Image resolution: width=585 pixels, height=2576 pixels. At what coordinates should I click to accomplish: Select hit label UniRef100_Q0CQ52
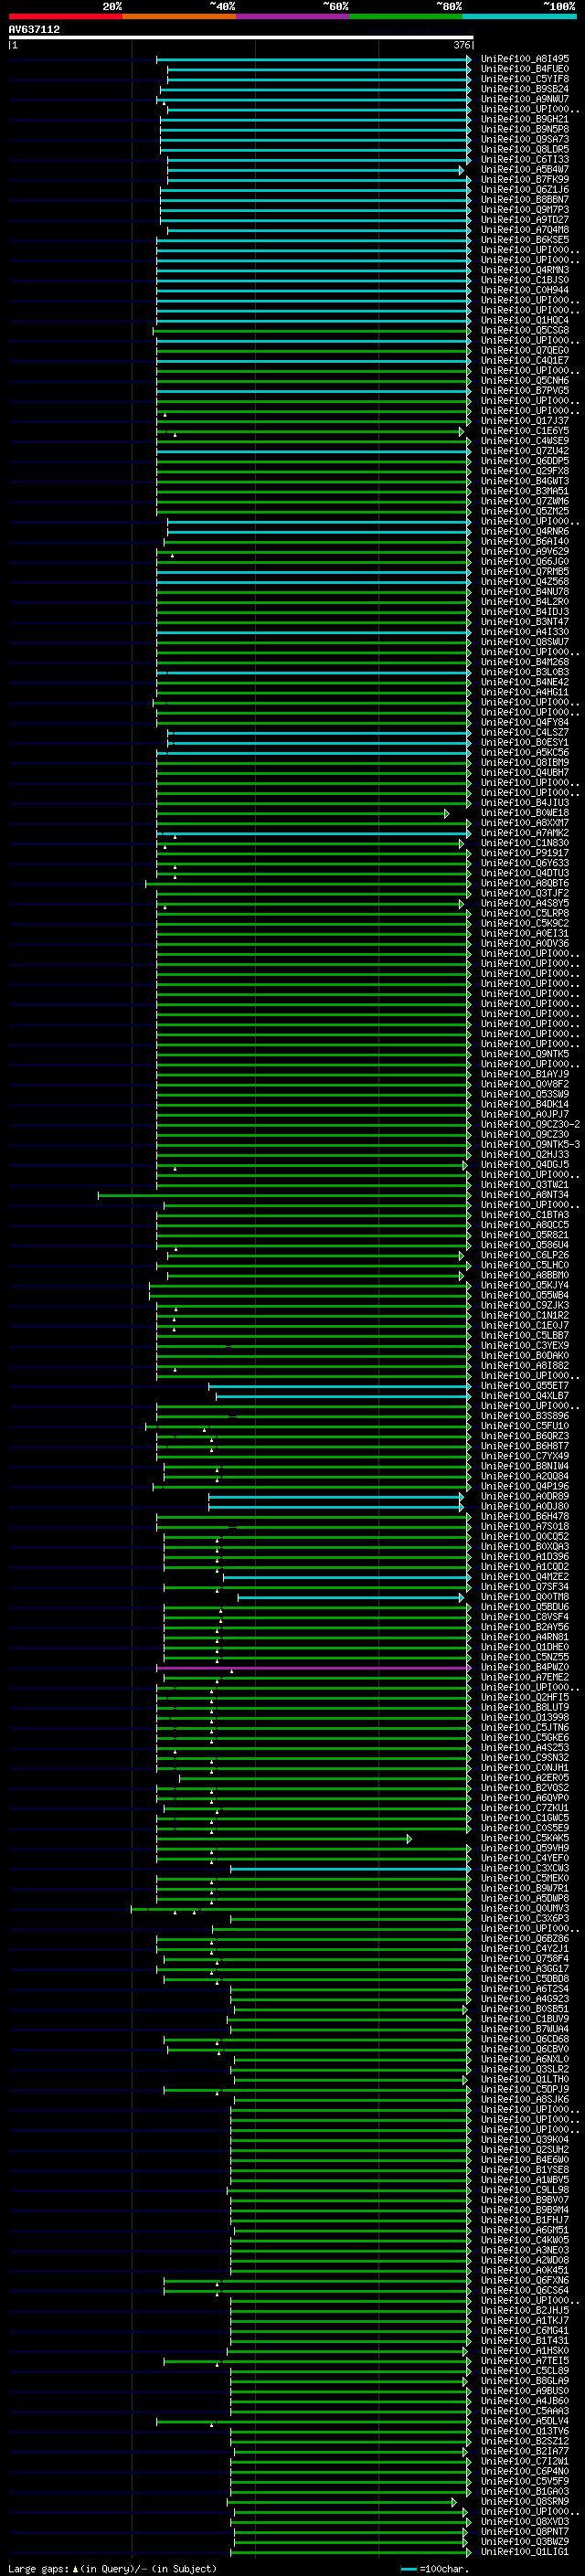pos(525,1536)
